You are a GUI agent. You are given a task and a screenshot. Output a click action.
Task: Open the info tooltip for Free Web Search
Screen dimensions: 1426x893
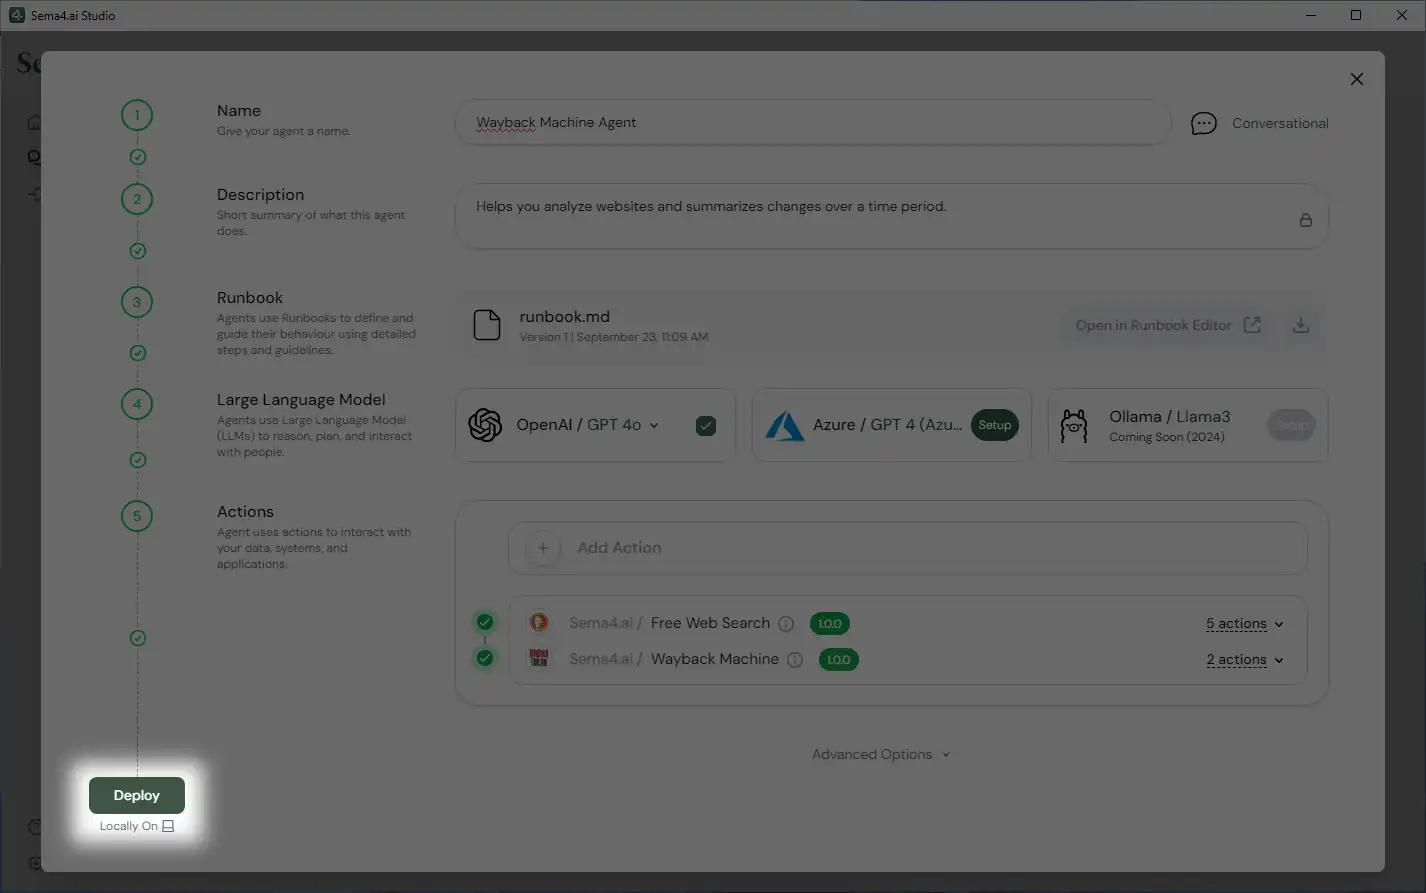[x=787, y=623]
